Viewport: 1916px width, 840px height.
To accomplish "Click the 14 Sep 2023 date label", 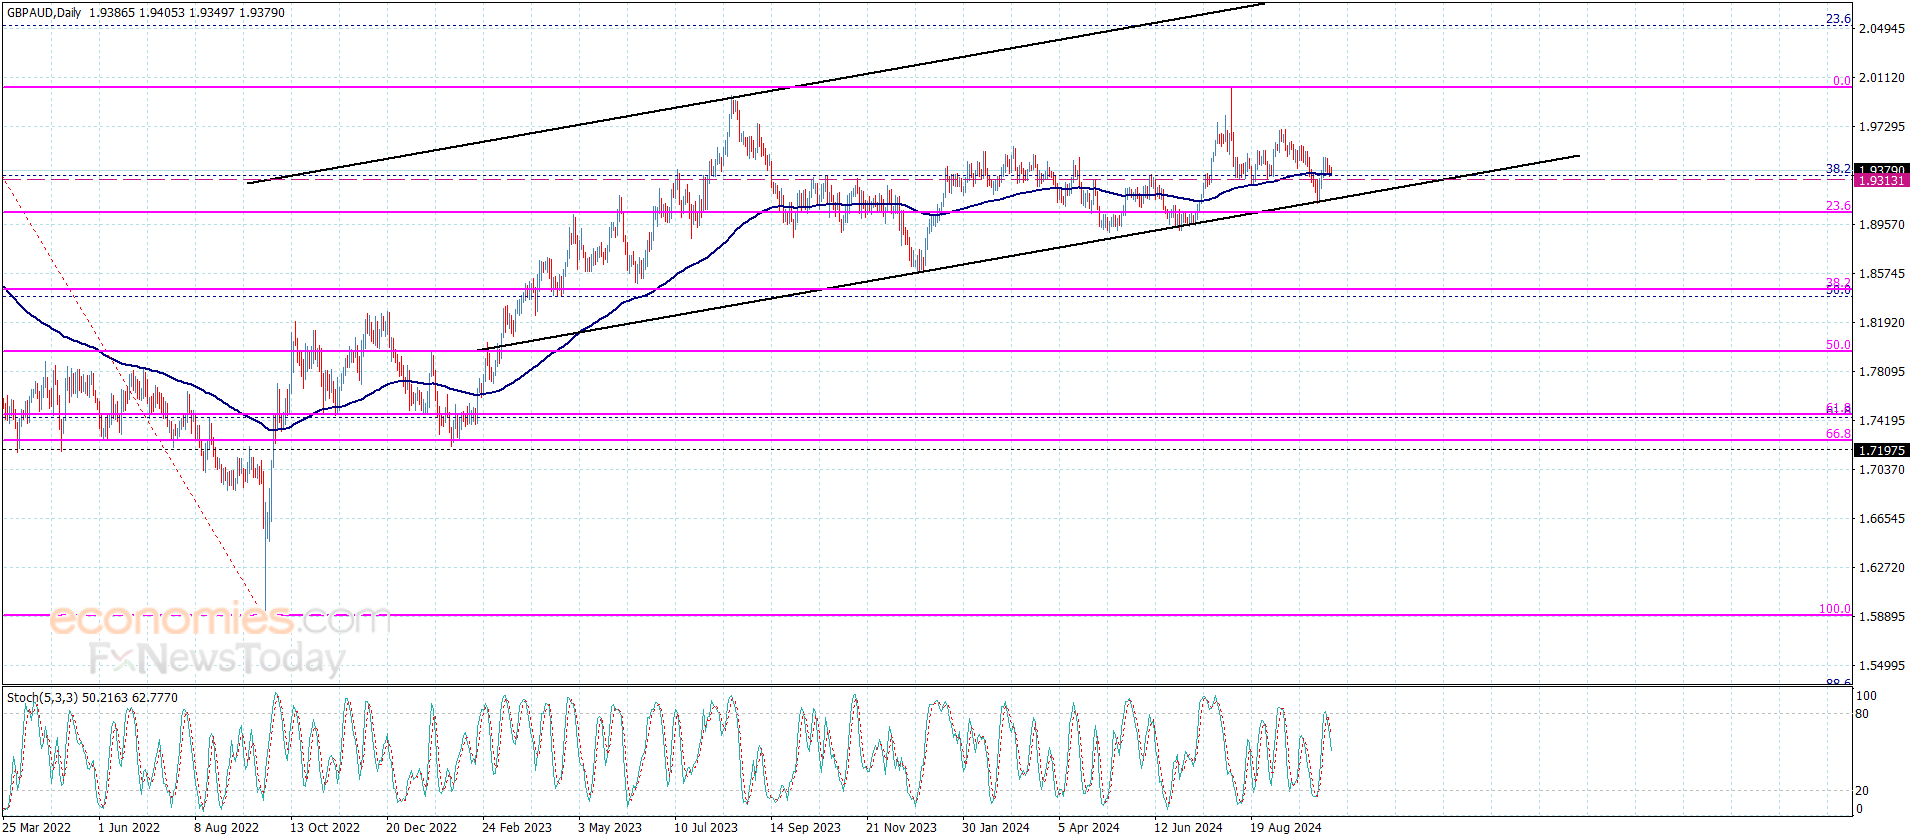I will pos(805,827).
